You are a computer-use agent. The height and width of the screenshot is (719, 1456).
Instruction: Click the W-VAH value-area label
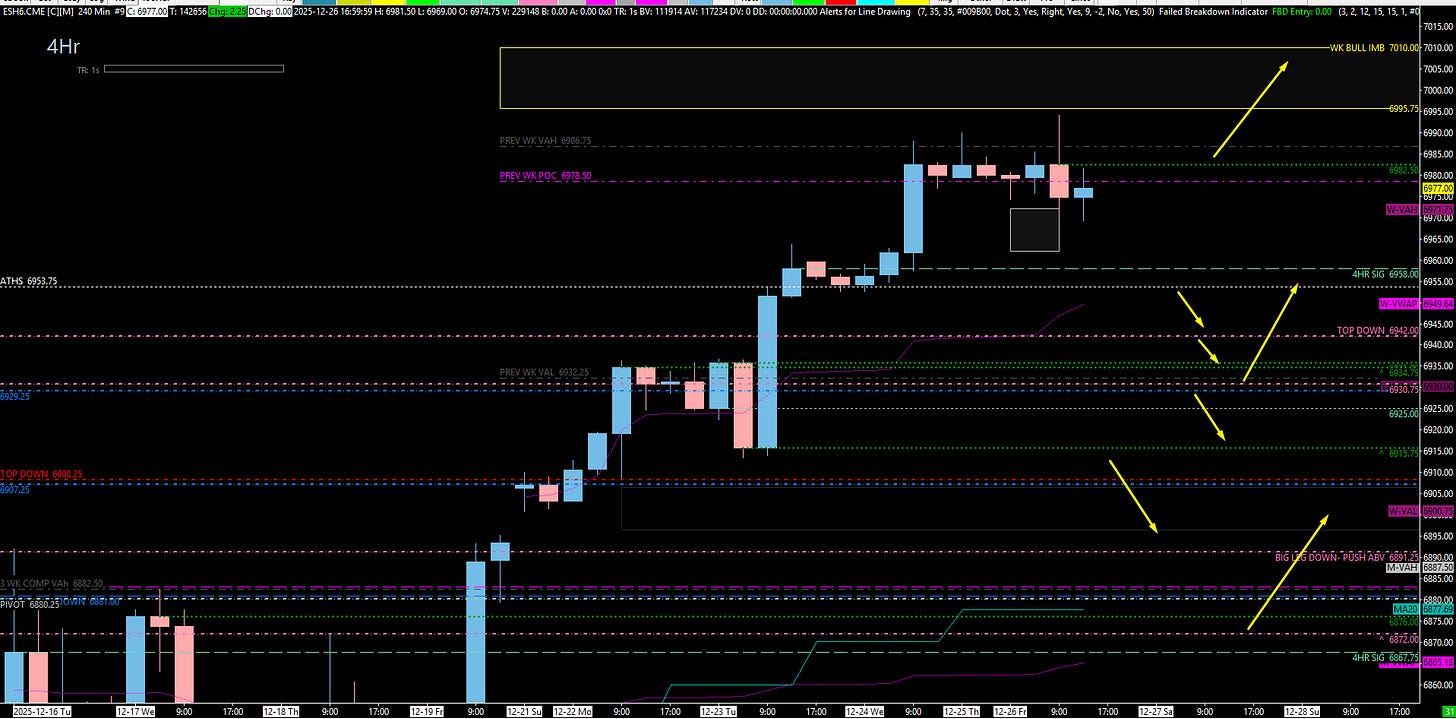coord(1403,209)
